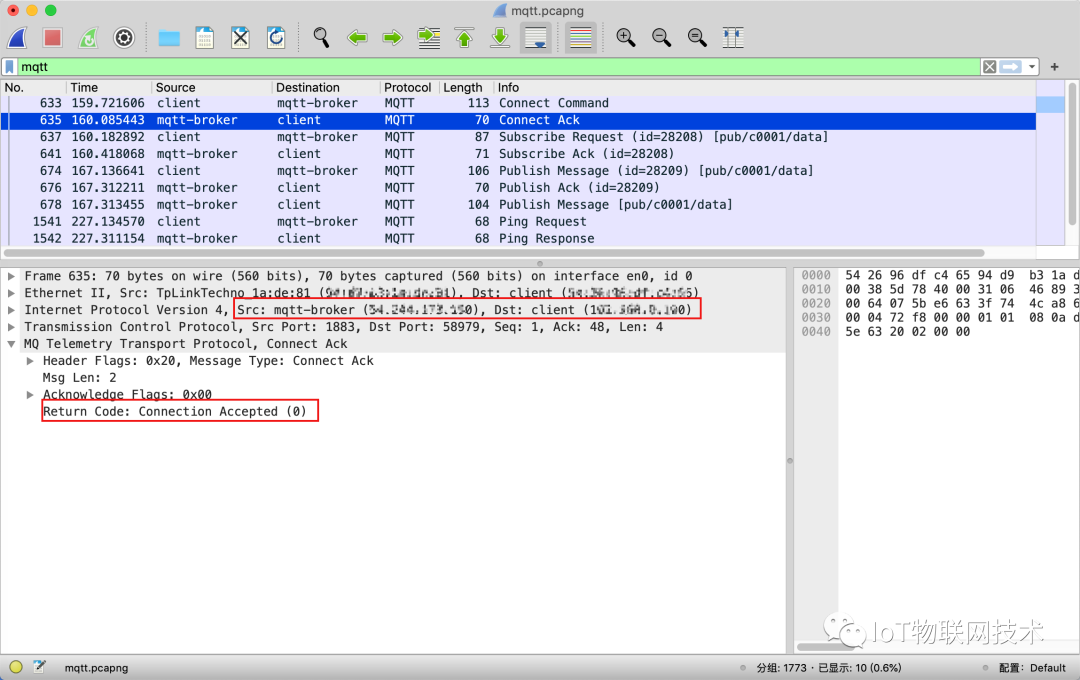The height and width of the screenshot is (680, 1080).
Task: Toggle auto-scroll during live capture
Action: click(x=536, y=38)
